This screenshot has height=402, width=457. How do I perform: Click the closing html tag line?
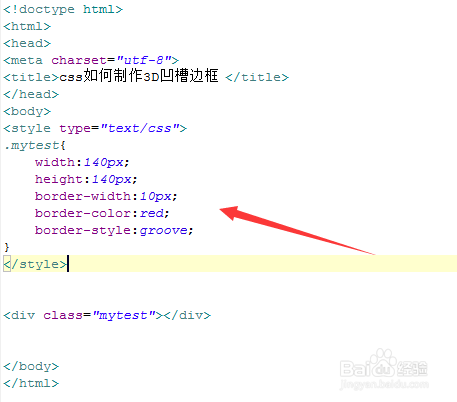(31, 383)
